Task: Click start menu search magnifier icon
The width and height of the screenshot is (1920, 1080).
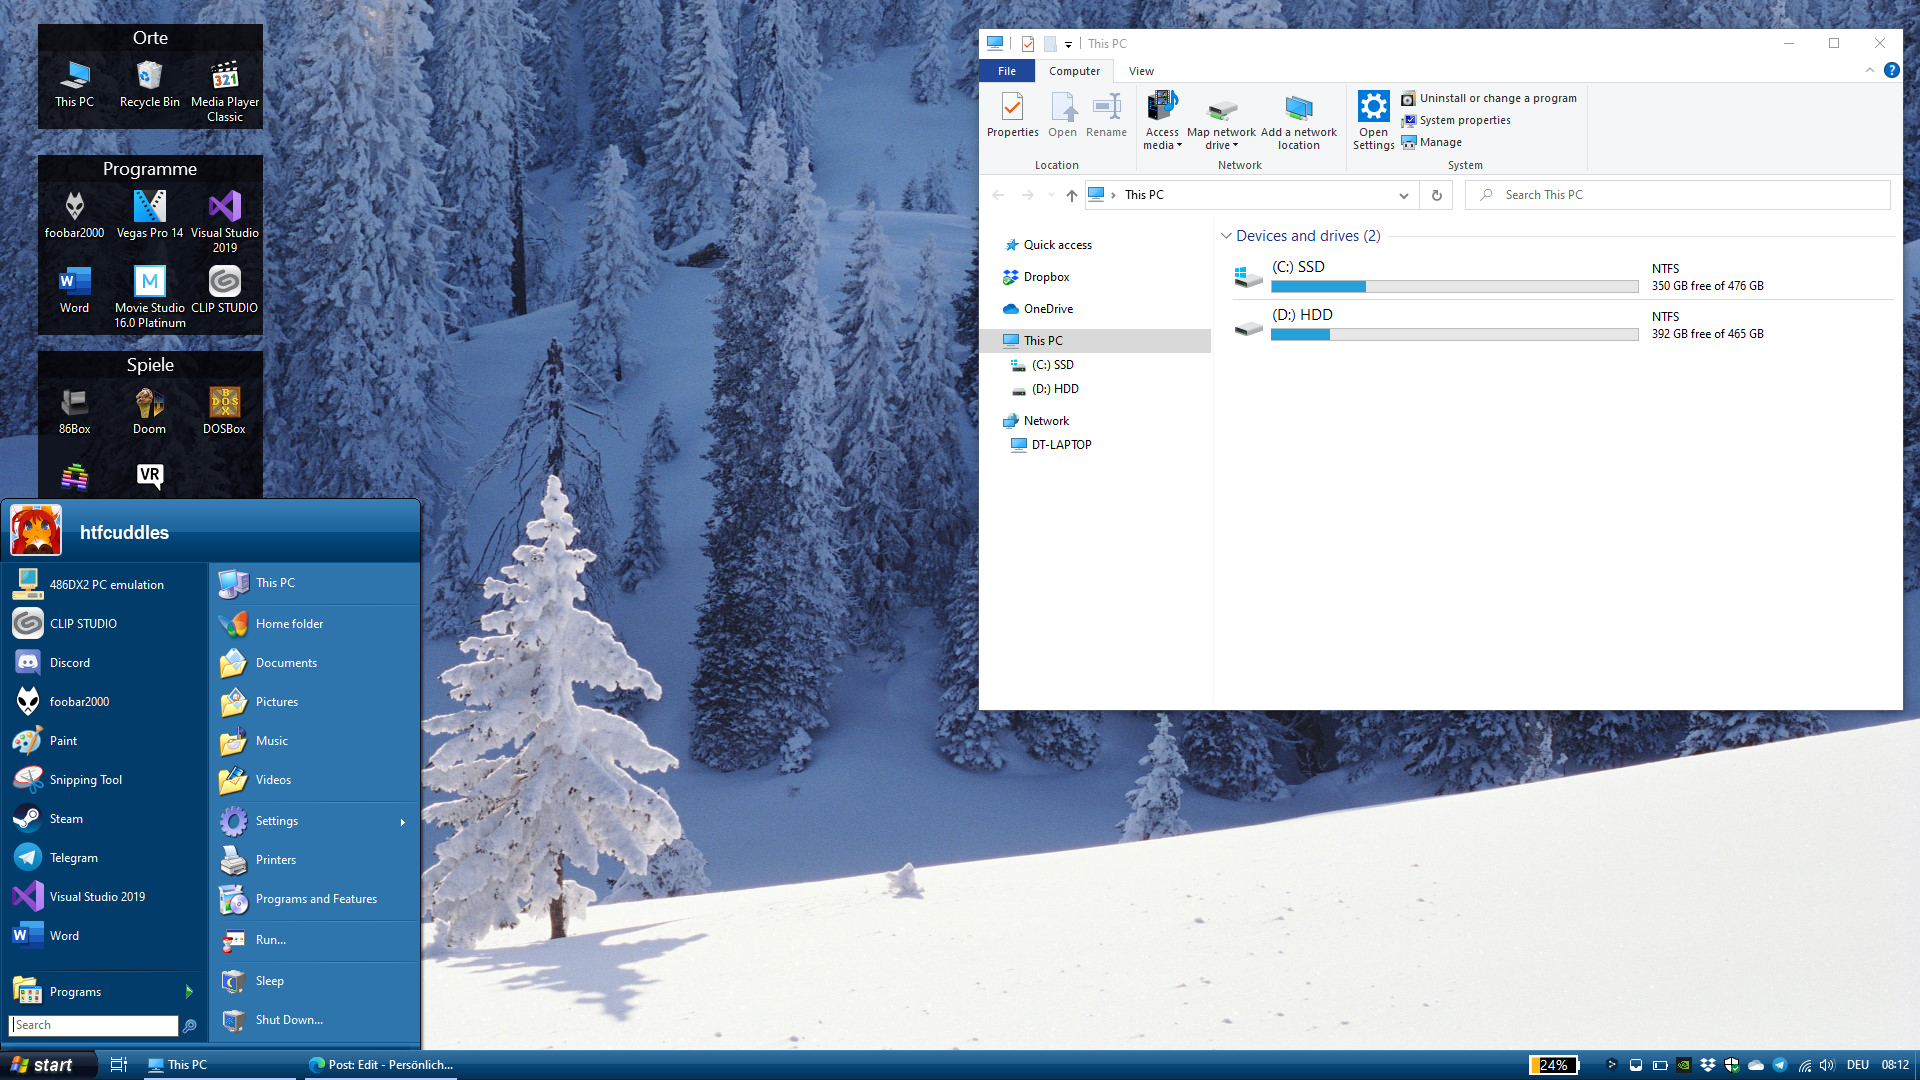Action: point(189,1025)
